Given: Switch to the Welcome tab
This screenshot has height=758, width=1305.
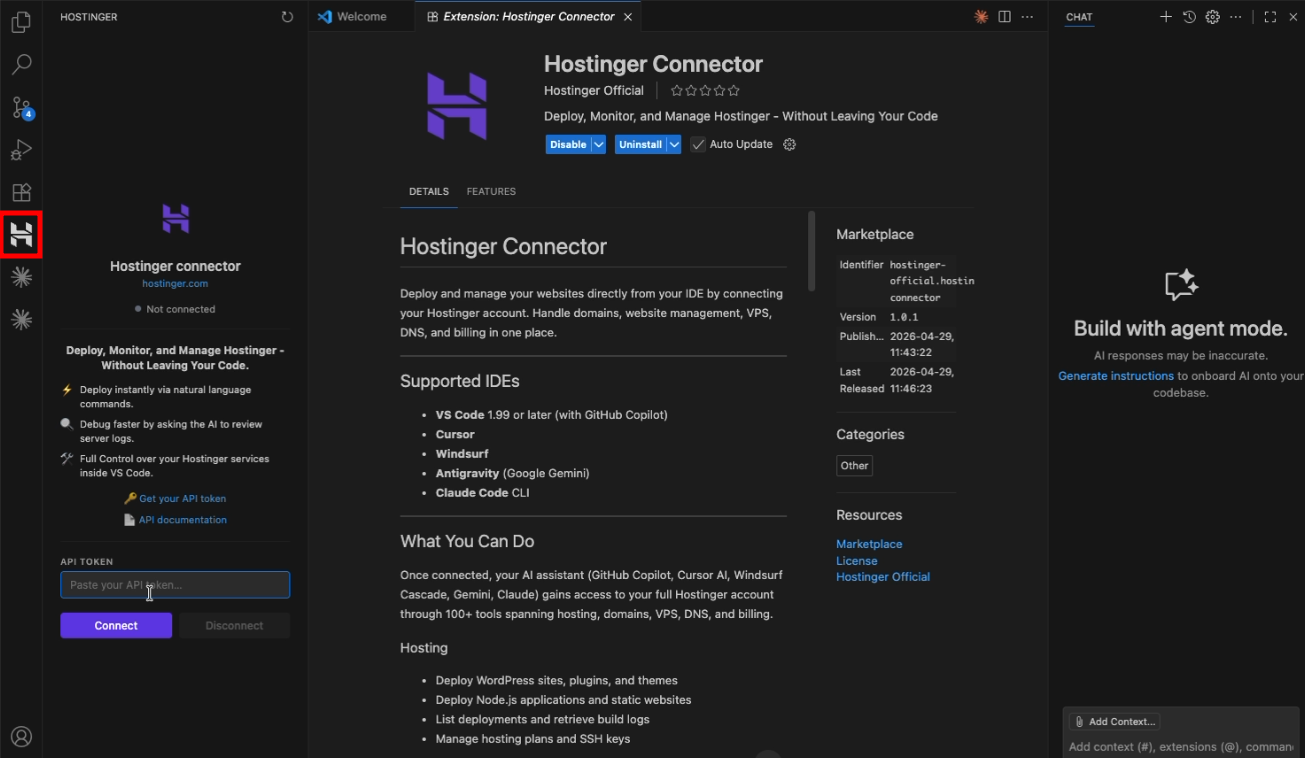Looking at the screenshot, I should click(362, 17).
